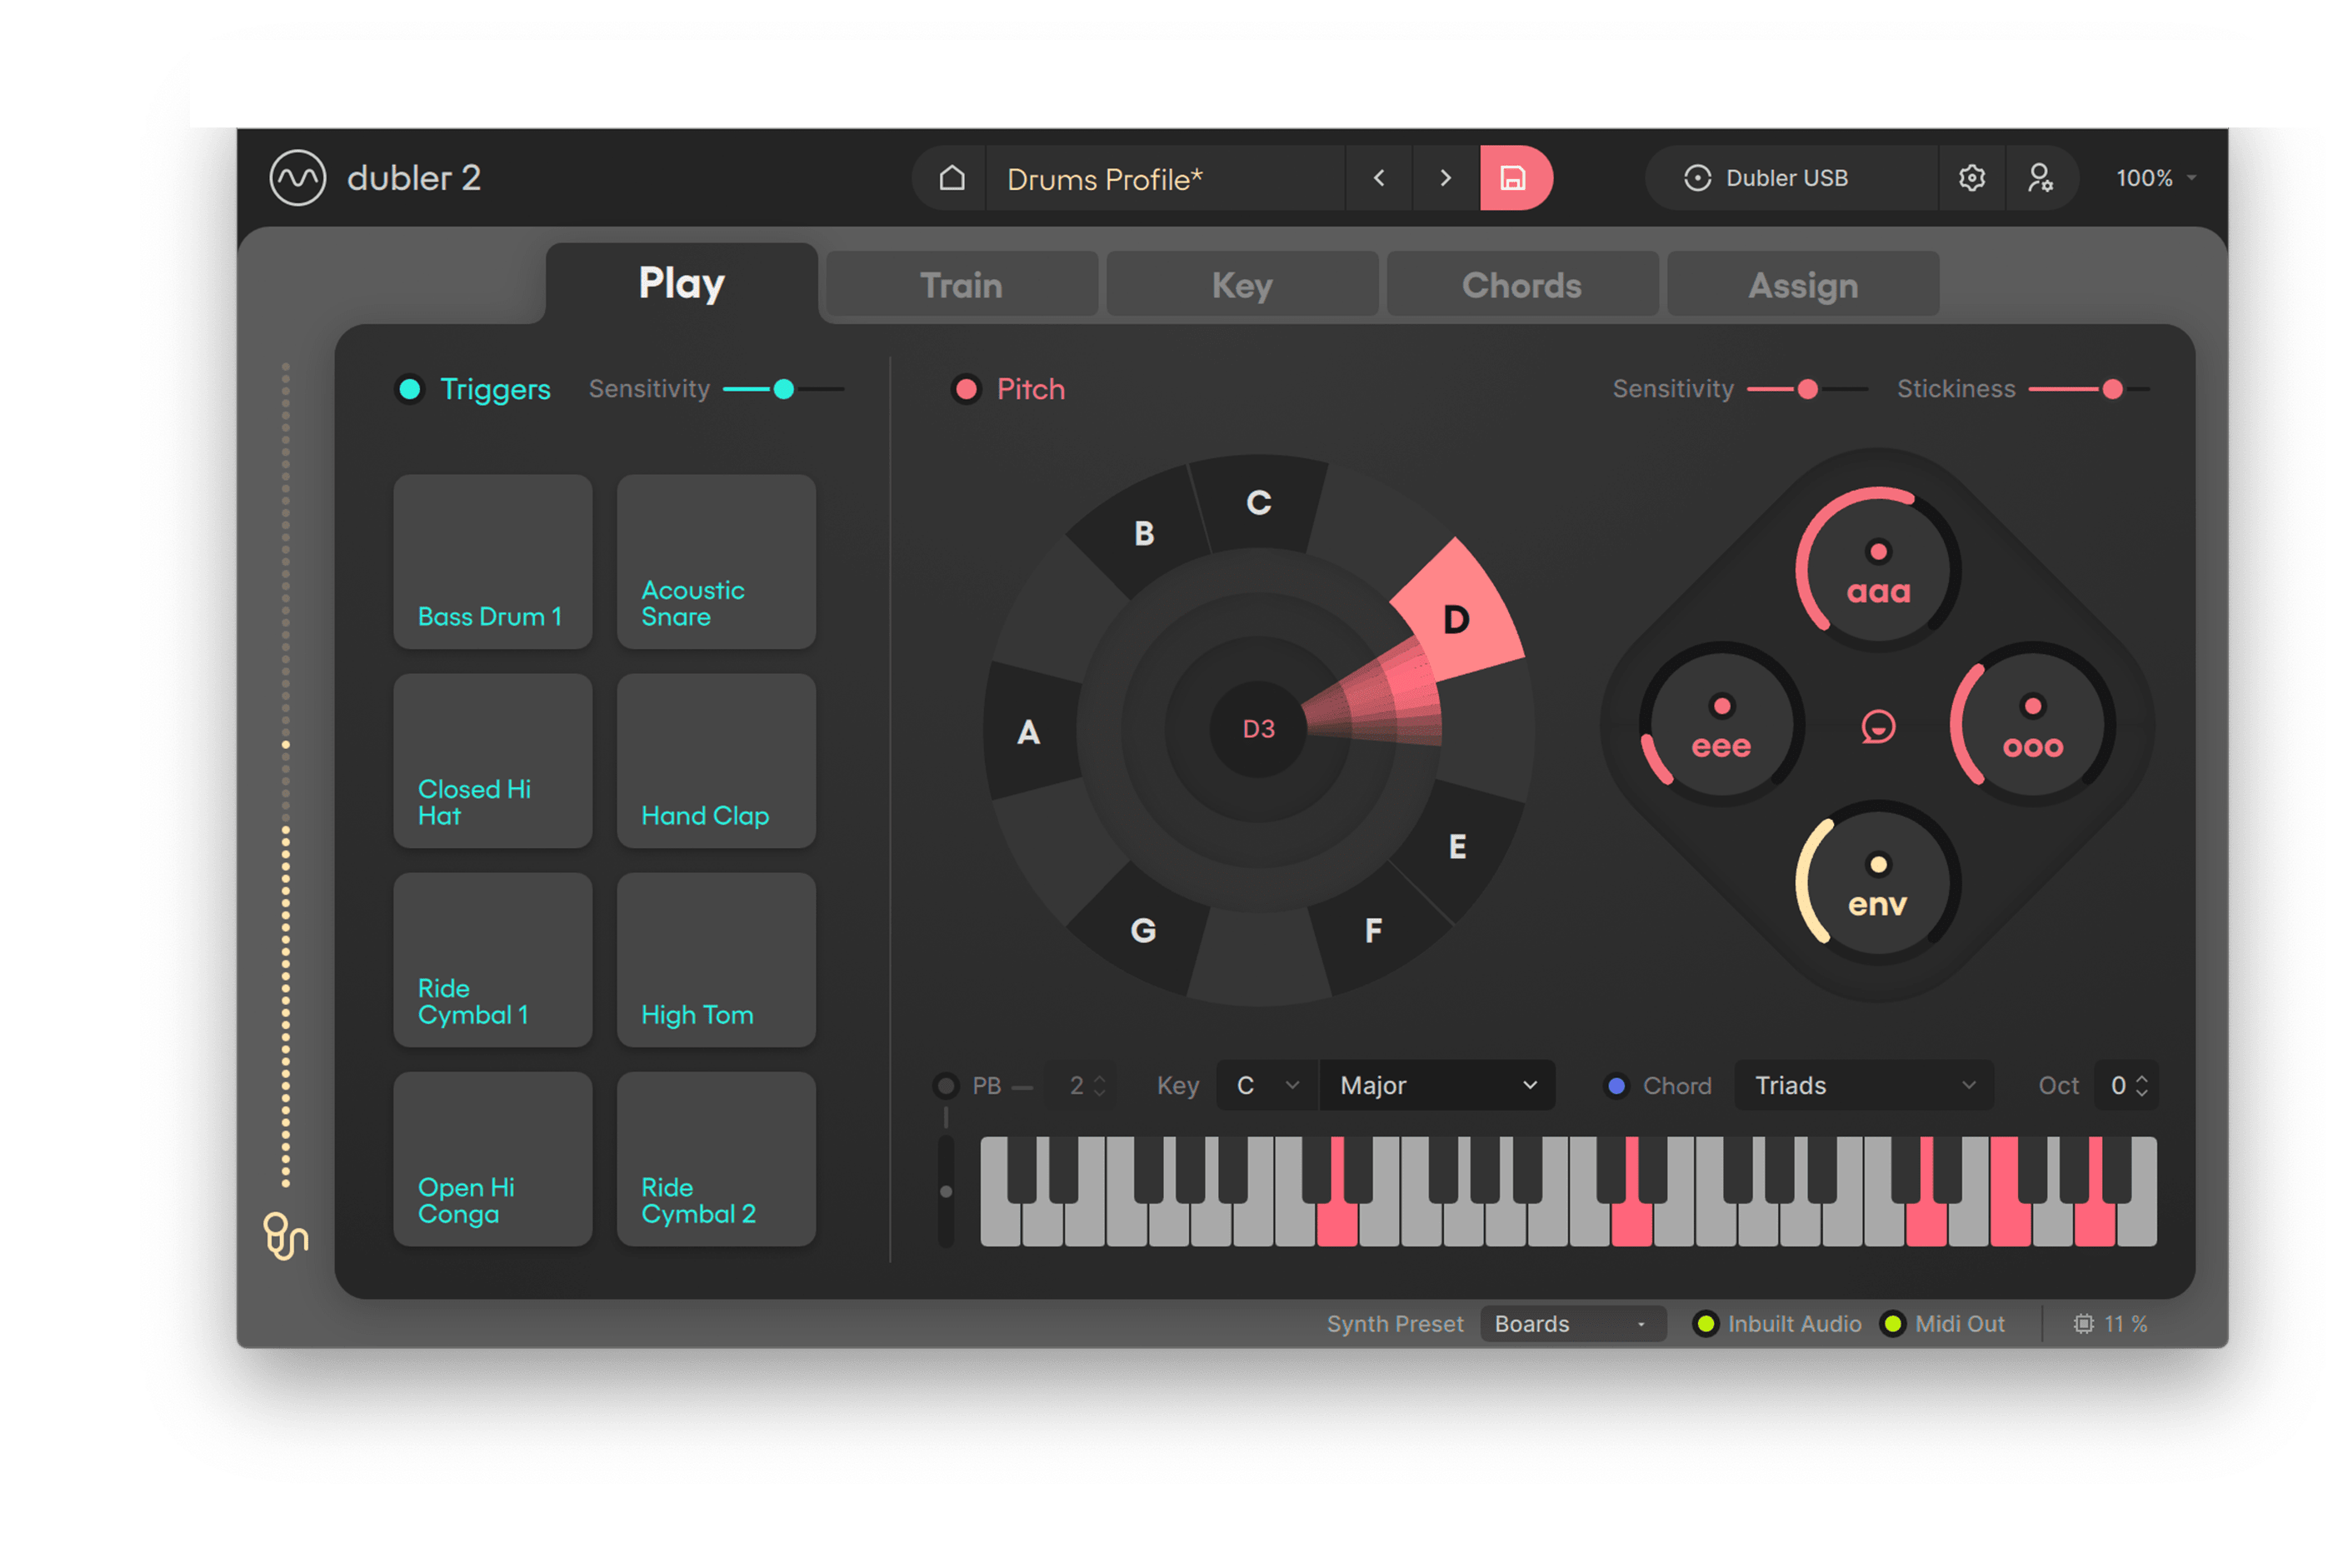Open the user account settings icon
The width and height of the screenshot is (2333, 1568).
pos(2039,178)
